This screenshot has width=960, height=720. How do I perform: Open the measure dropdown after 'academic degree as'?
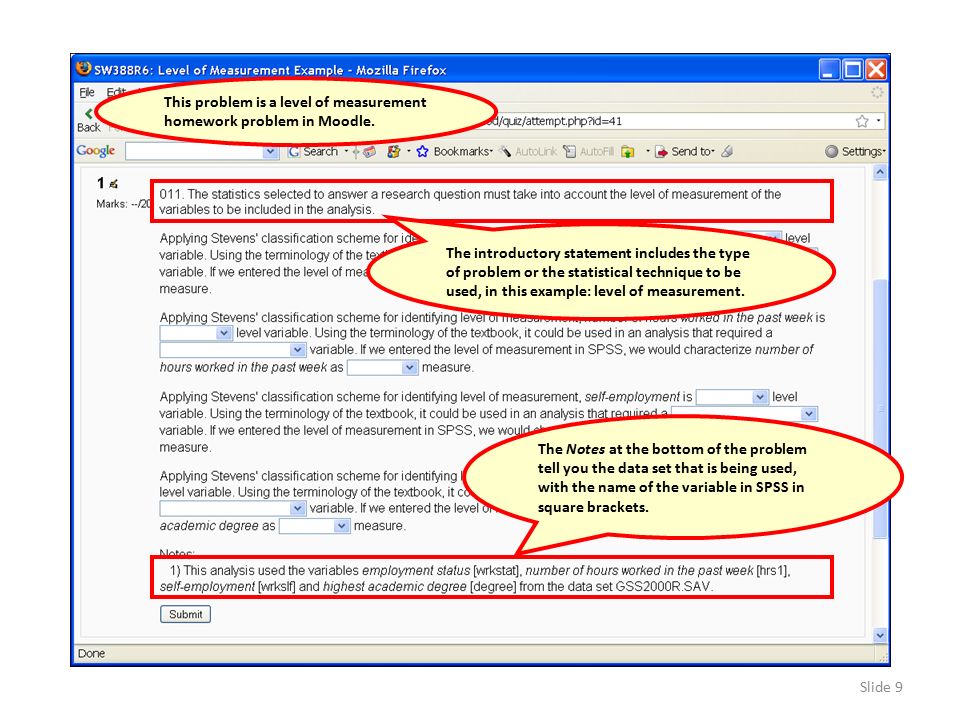click(315, 526)
